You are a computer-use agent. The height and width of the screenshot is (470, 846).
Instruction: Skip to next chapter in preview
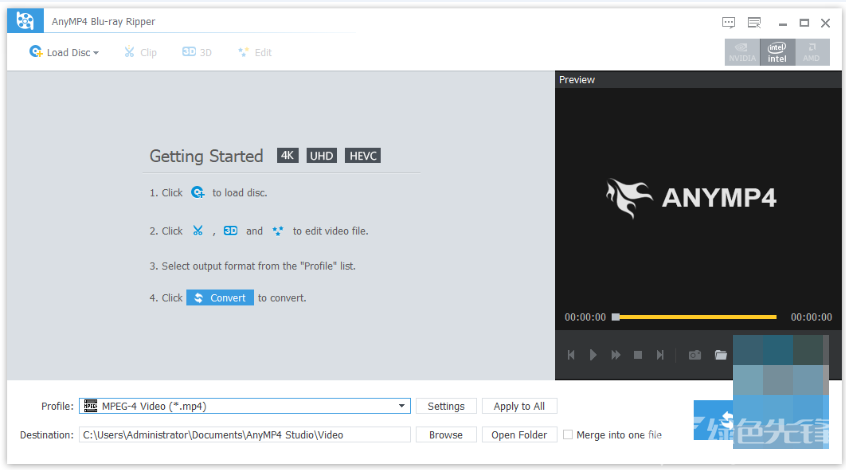tap(660, 355)
